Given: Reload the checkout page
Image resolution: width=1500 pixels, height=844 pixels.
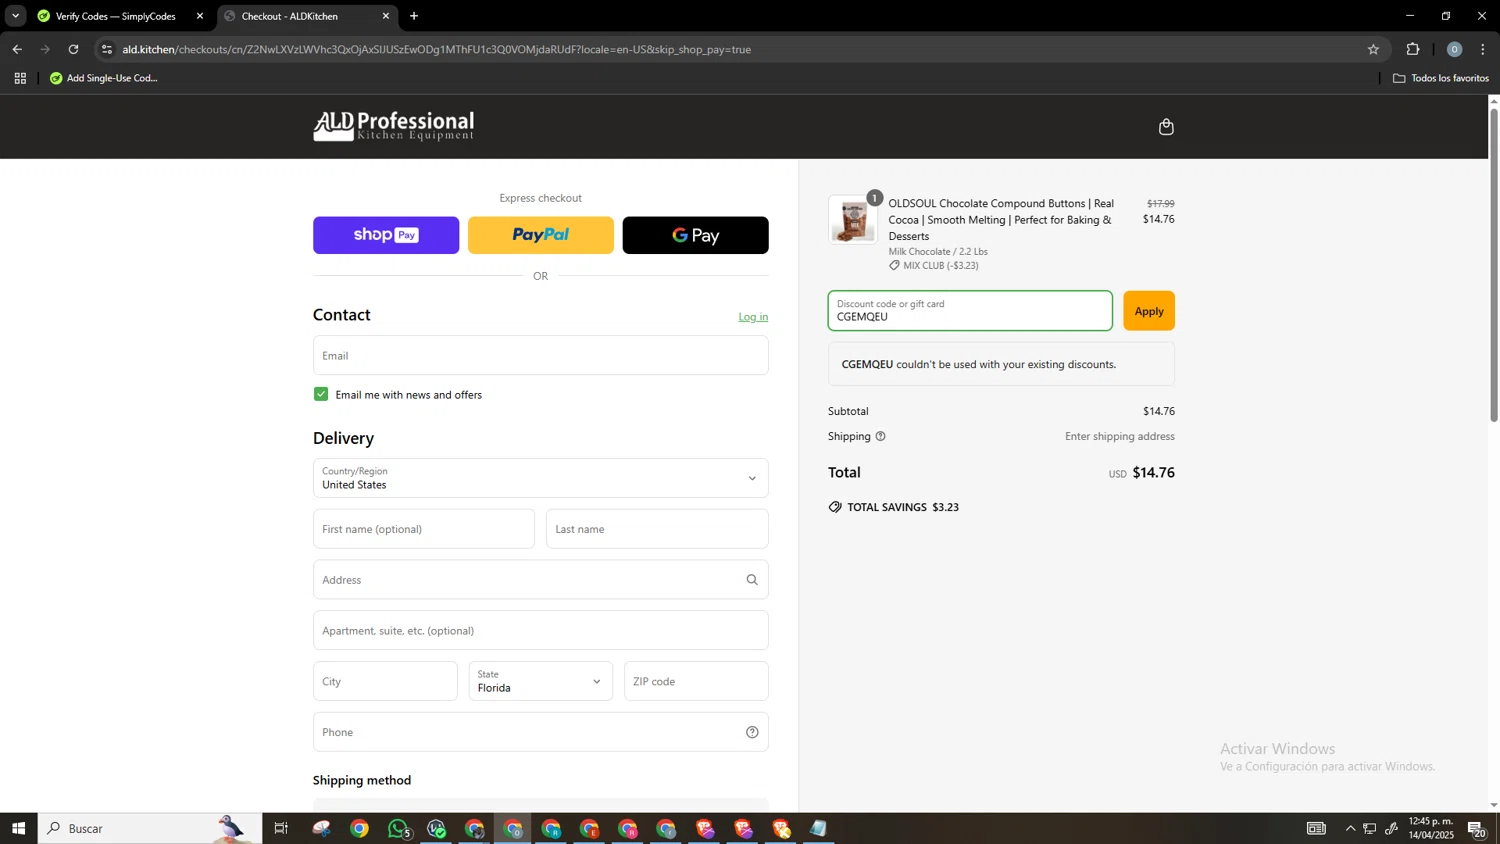Looking at the screenshot, I should [73, 49].
